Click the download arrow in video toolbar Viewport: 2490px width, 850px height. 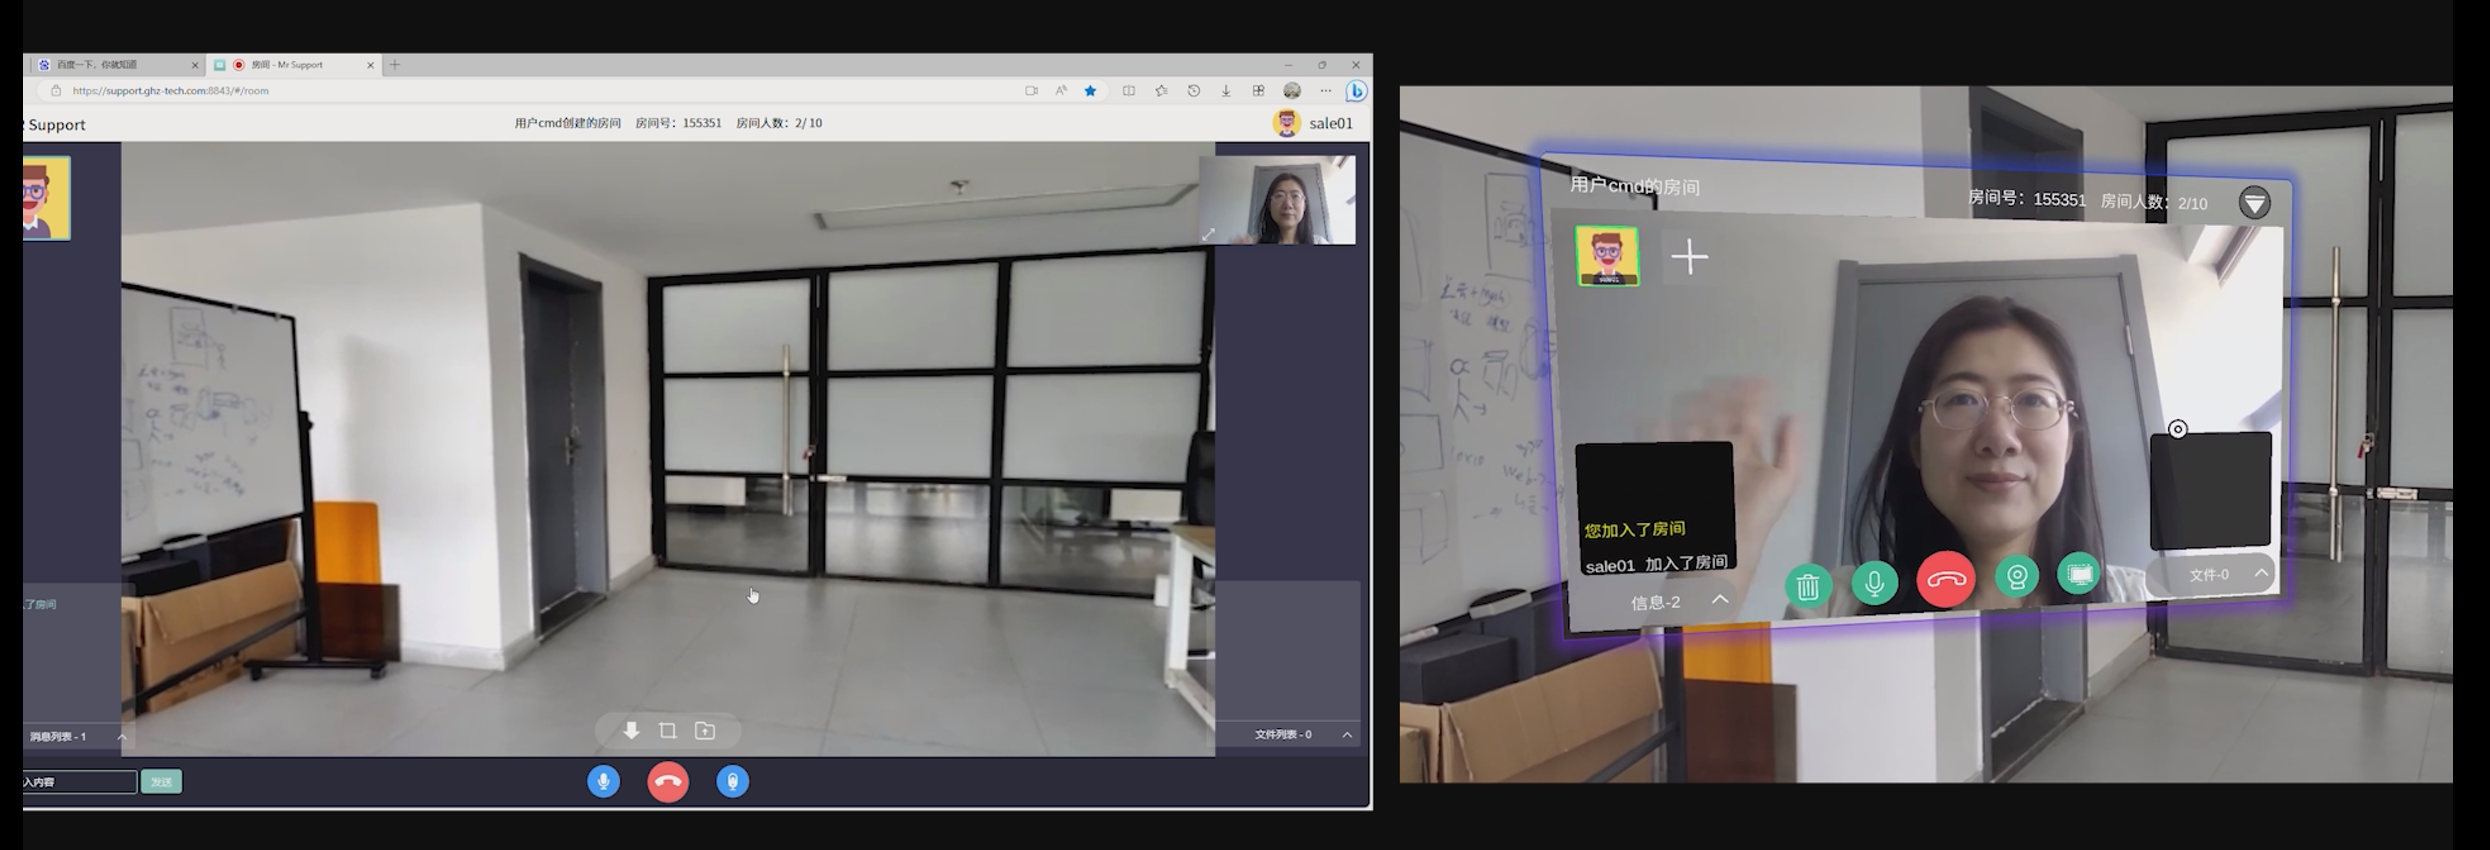tap(631, 731)
